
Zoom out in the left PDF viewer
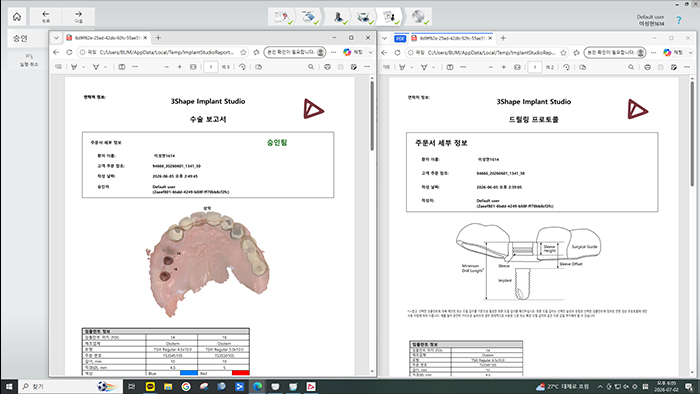point(167,67)
